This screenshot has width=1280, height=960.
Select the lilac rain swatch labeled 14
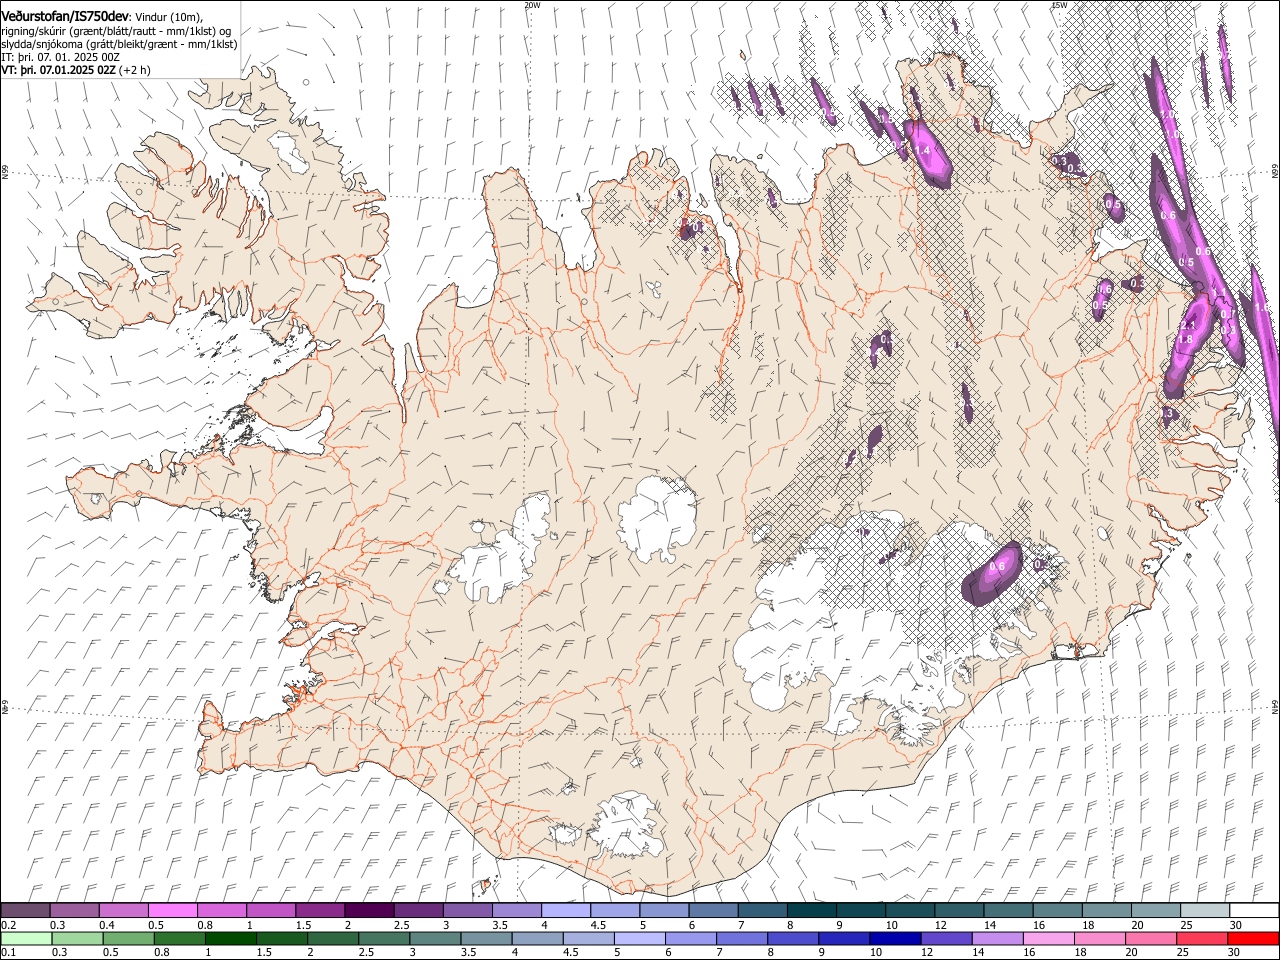[997, 939]
